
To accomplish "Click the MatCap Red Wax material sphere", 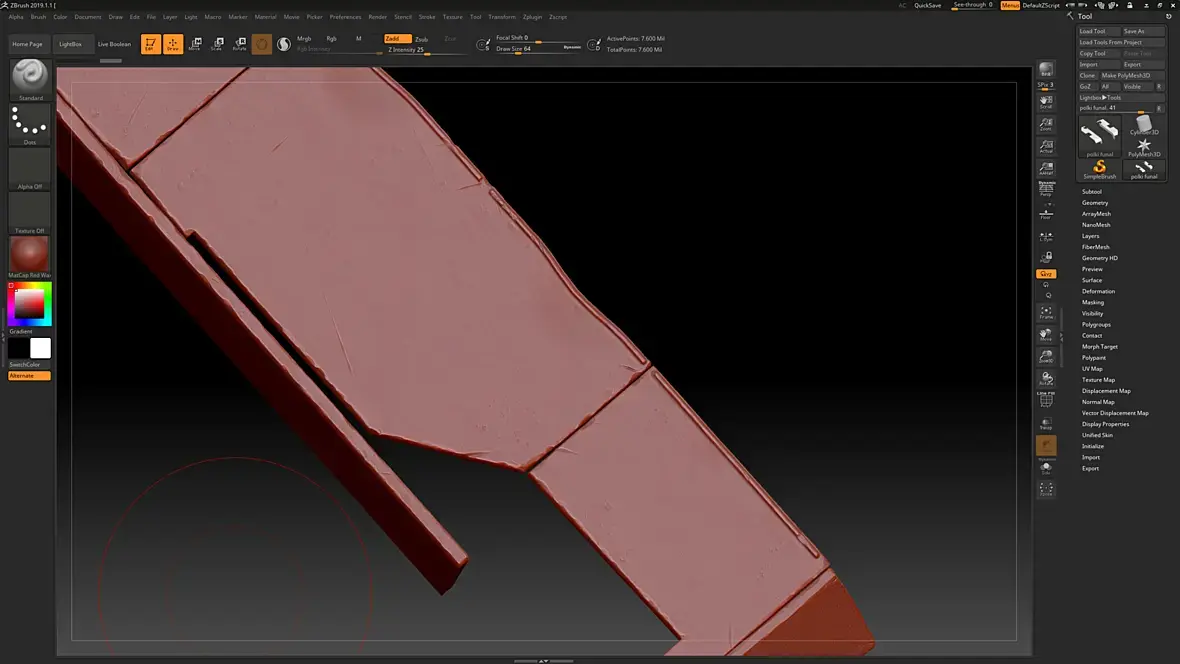I will [30, 254].
